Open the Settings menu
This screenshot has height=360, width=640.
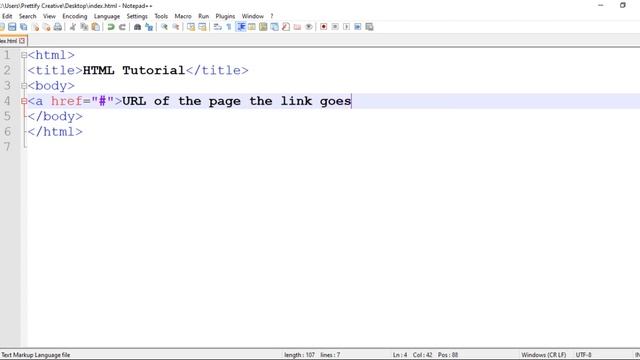pyautogui.click(x=137, y=16)
